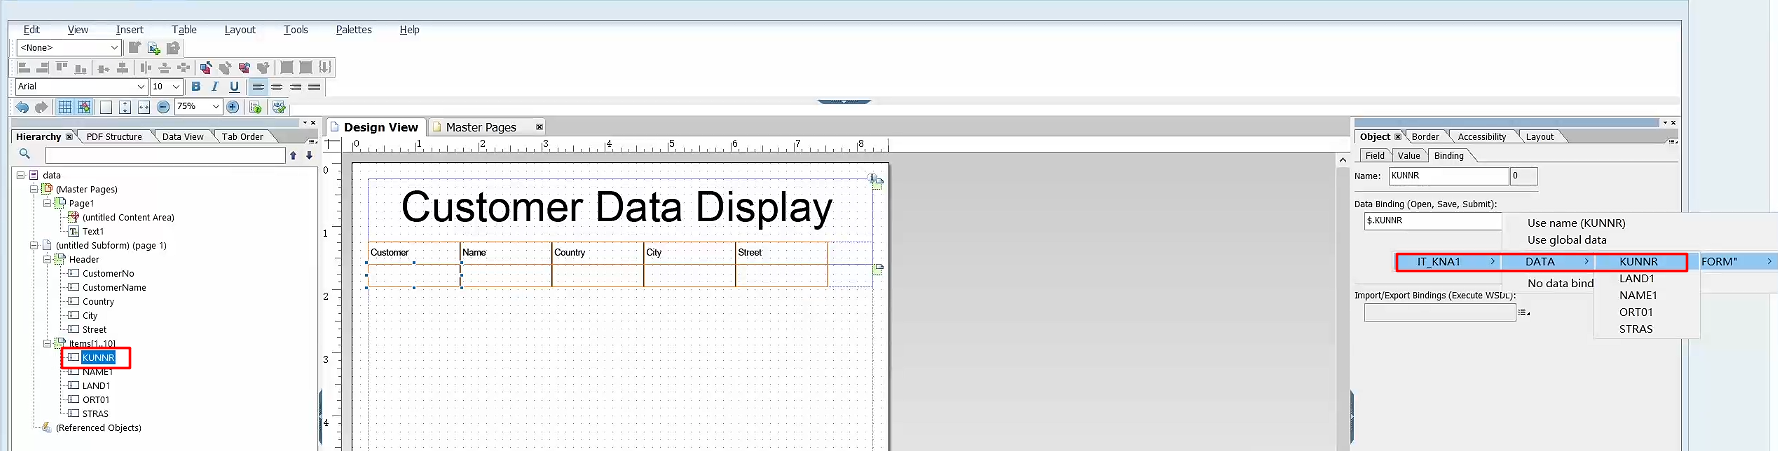Collapse the Header subform node
This screenshot has height=451, width=1778.
(x=47, y=259)
